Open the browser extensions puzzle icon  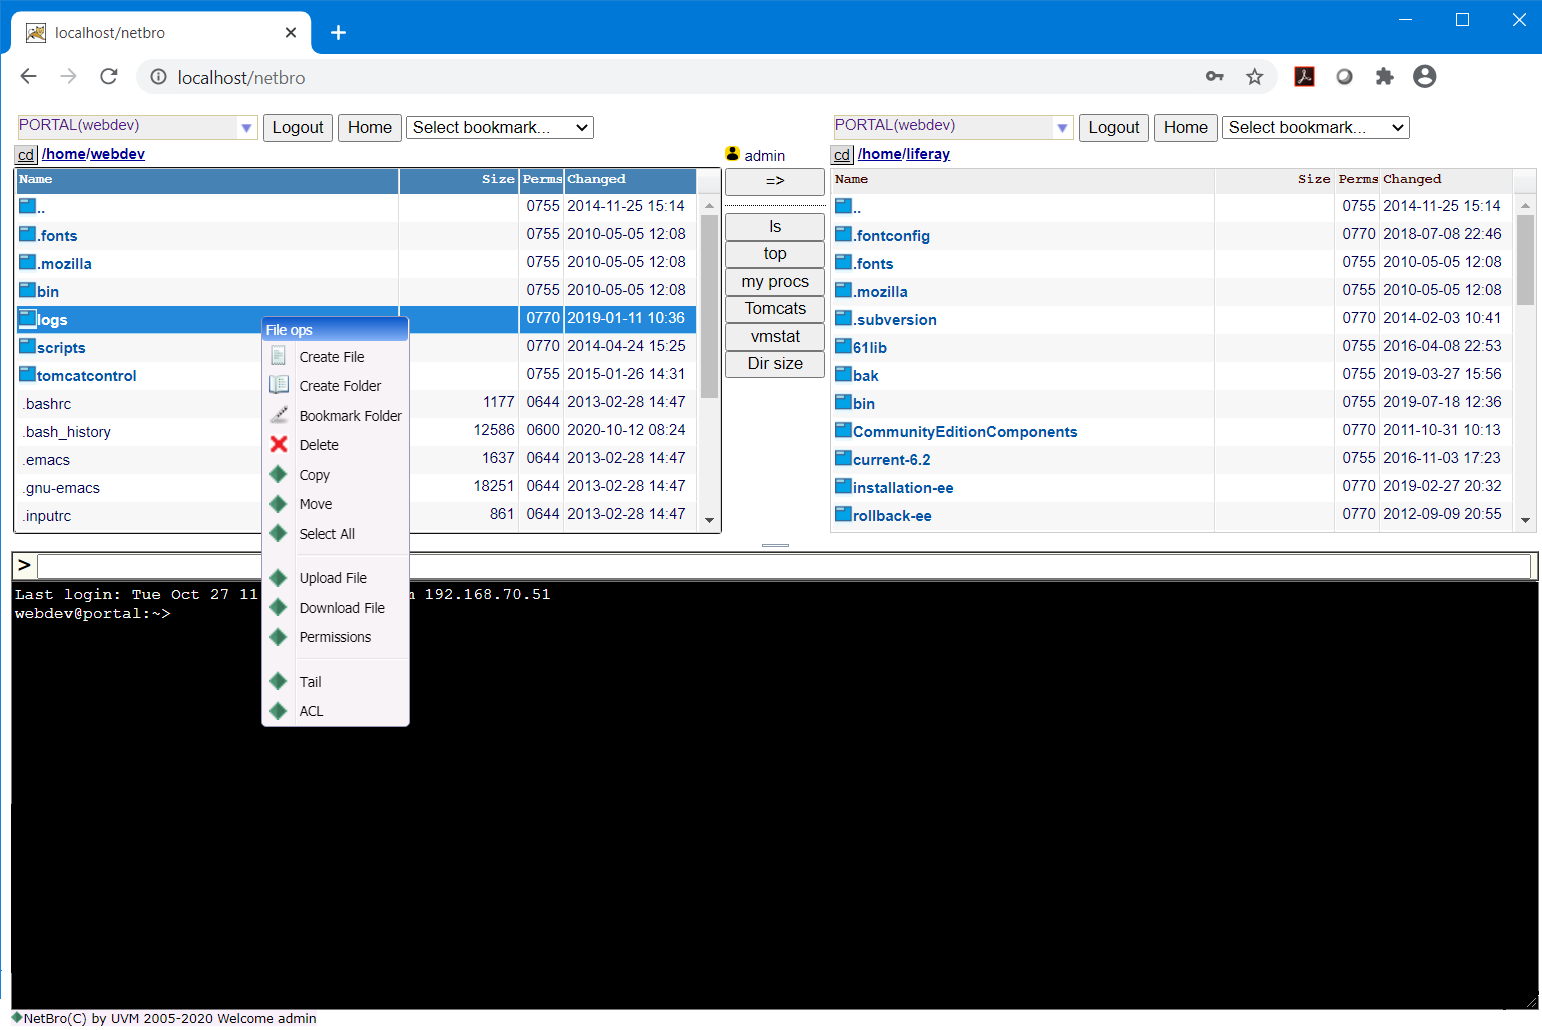(1384, 77)
